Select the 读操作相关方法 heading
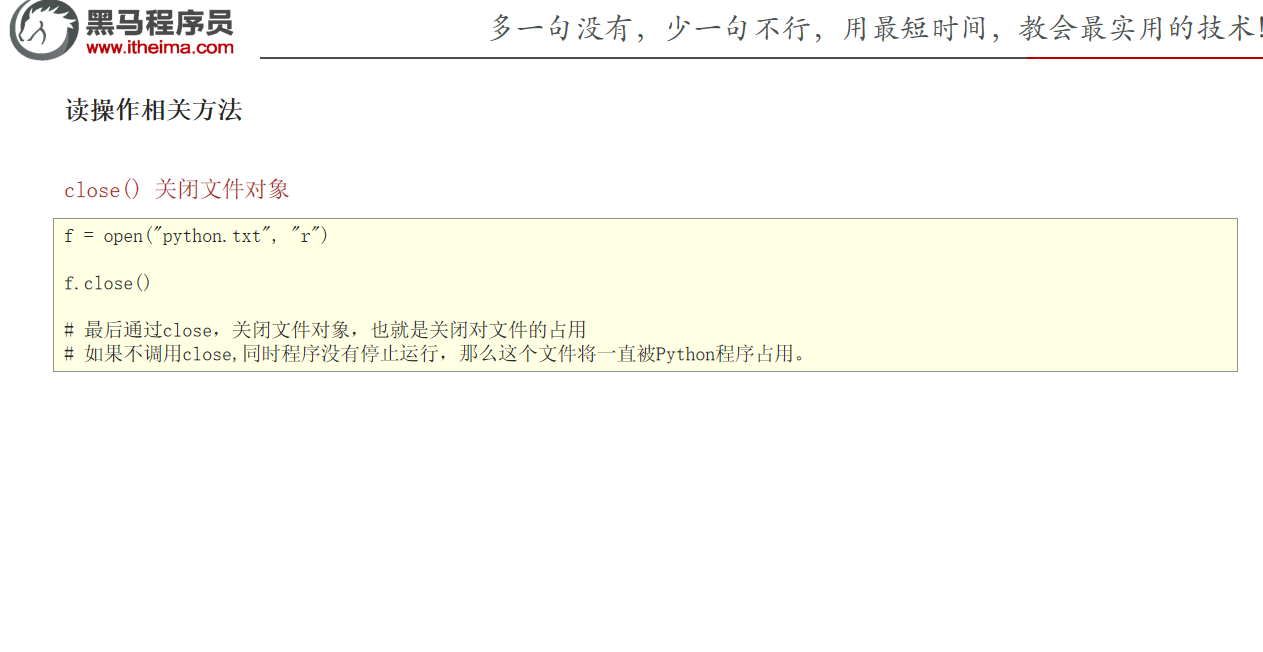 coord(154,110)
